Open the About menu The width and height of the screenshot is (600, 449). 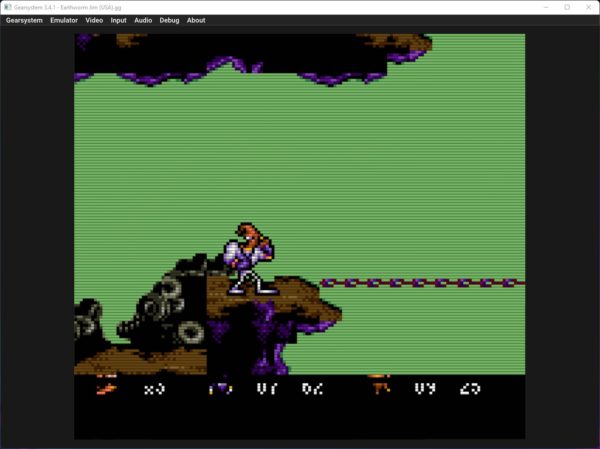(x=196, y=20)
